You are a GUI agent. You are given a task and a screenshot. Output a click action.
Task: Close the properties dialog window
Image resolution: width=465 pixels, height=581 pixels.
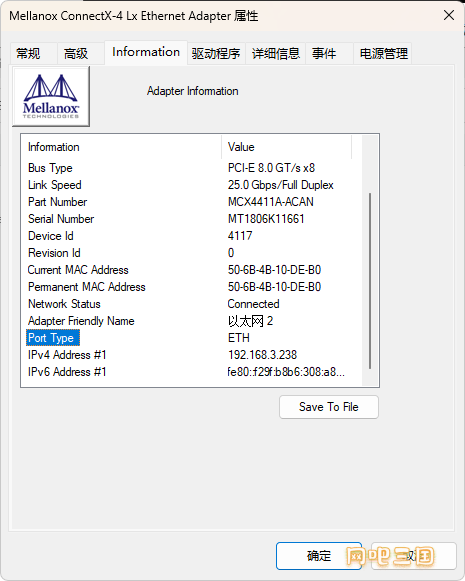pyautogui.click(x=449, y=16)
